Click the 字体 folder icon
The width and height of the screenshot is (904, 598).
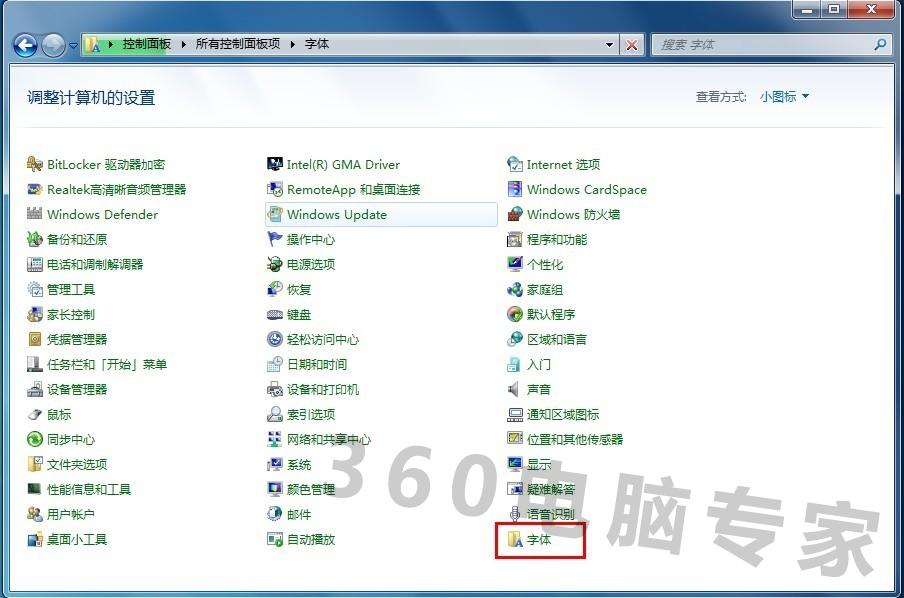coord(514,539)
